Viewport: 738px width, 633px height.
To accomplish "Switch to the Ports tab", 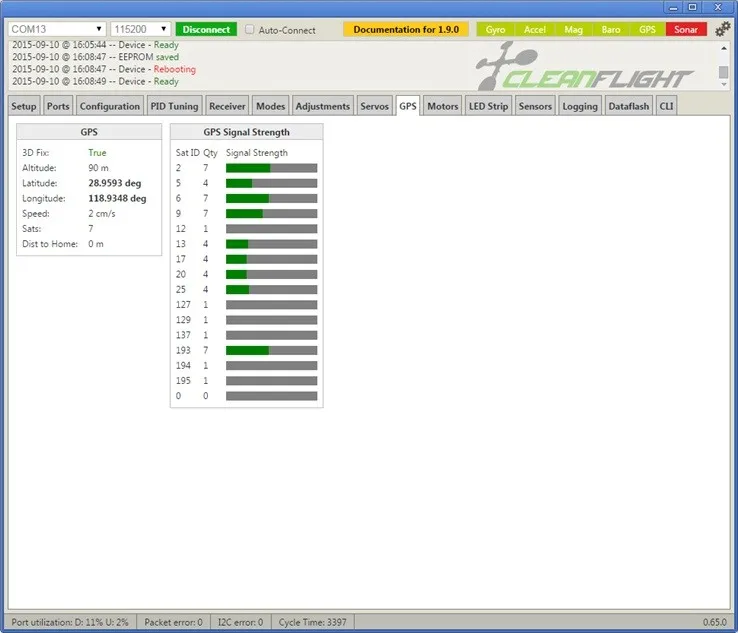I will point(58,106).
